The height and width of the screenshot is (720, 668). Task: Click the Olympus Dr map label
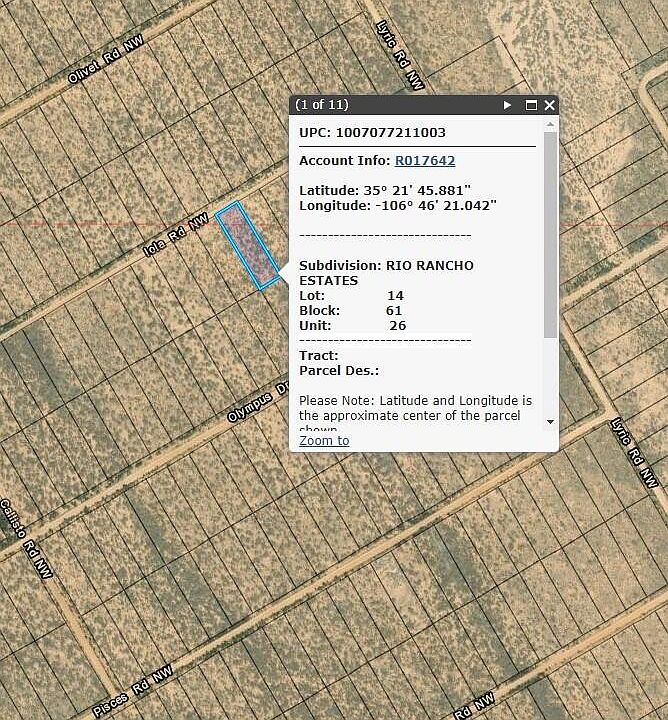258,402
